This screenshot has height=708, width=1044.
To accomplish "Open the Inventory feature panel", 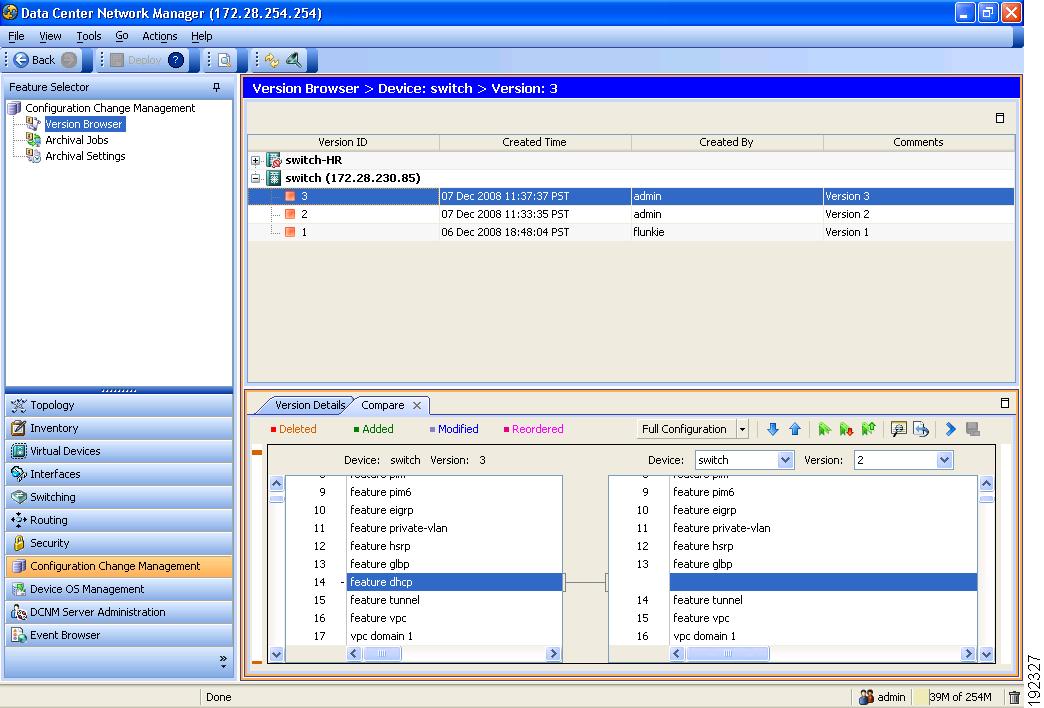I will tap(54, 428).
